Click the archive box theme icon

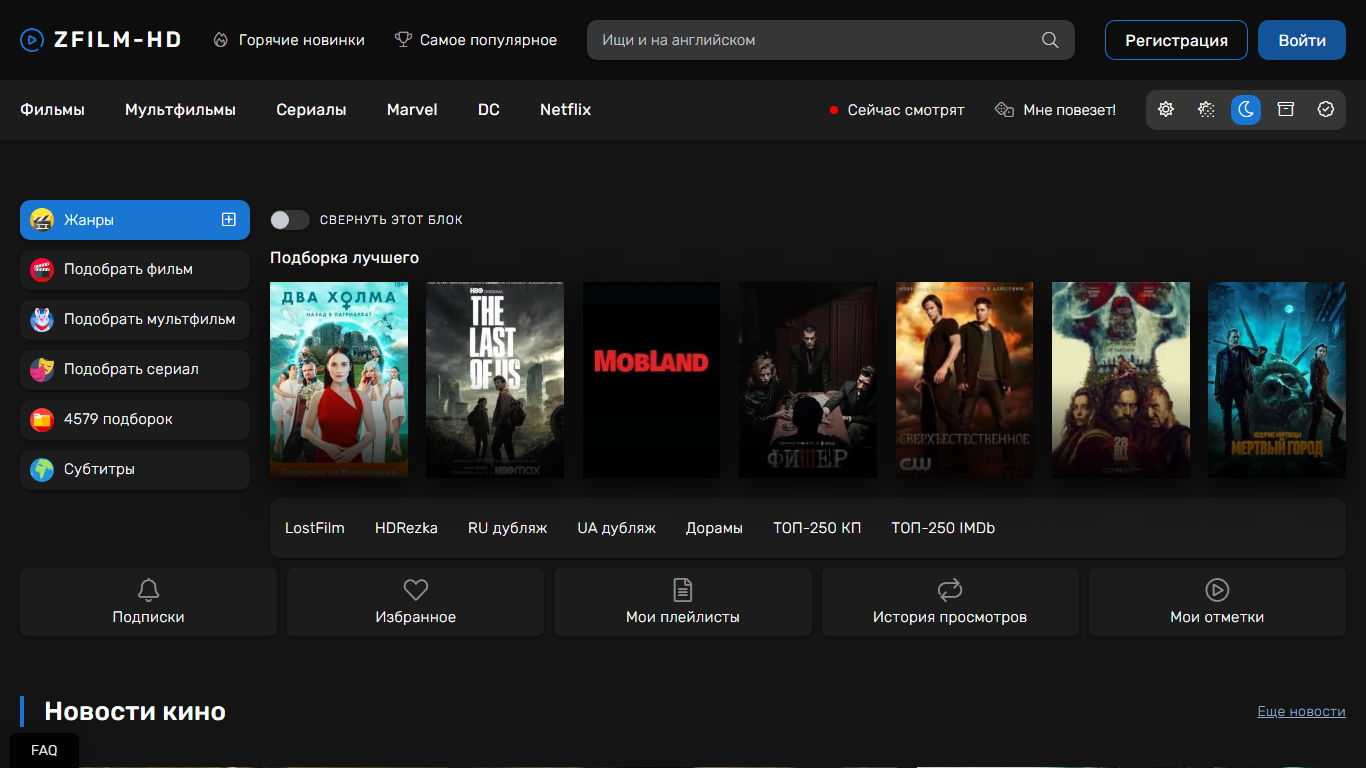coord(1286,110)
